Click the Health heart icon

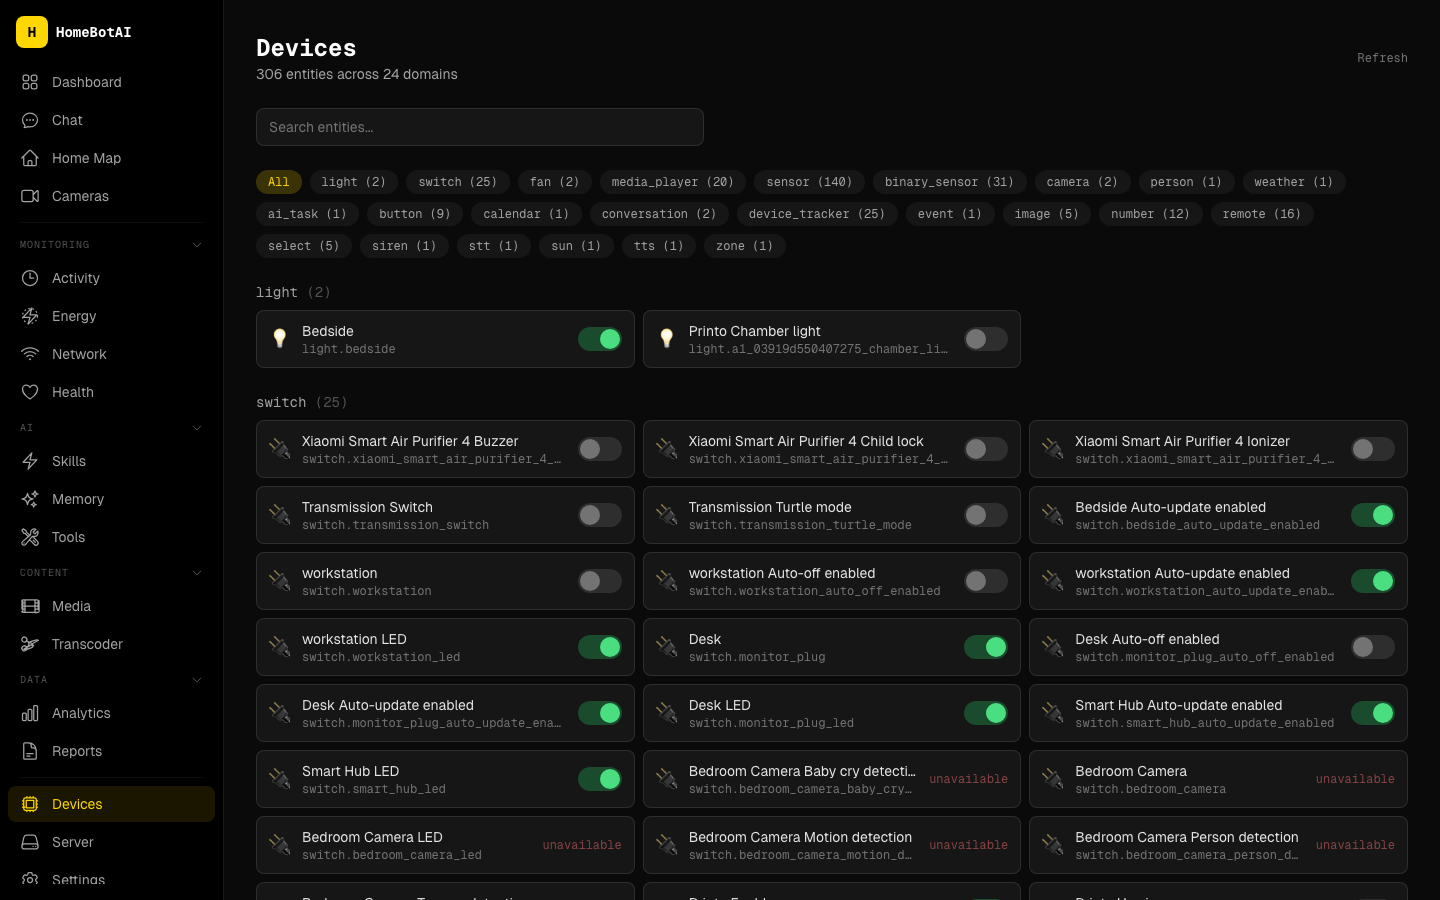(30, 392)
